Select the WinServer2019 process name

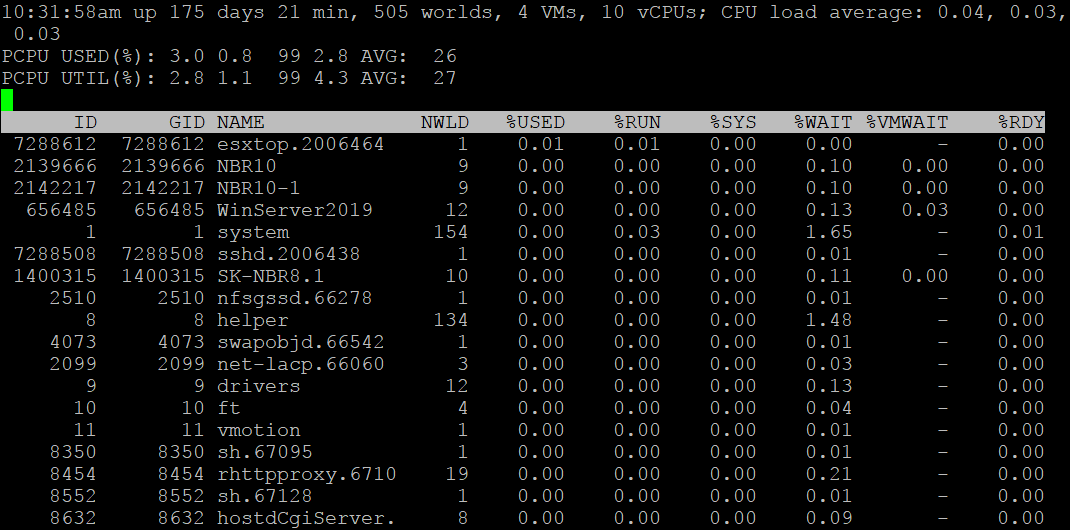(294, 210)
